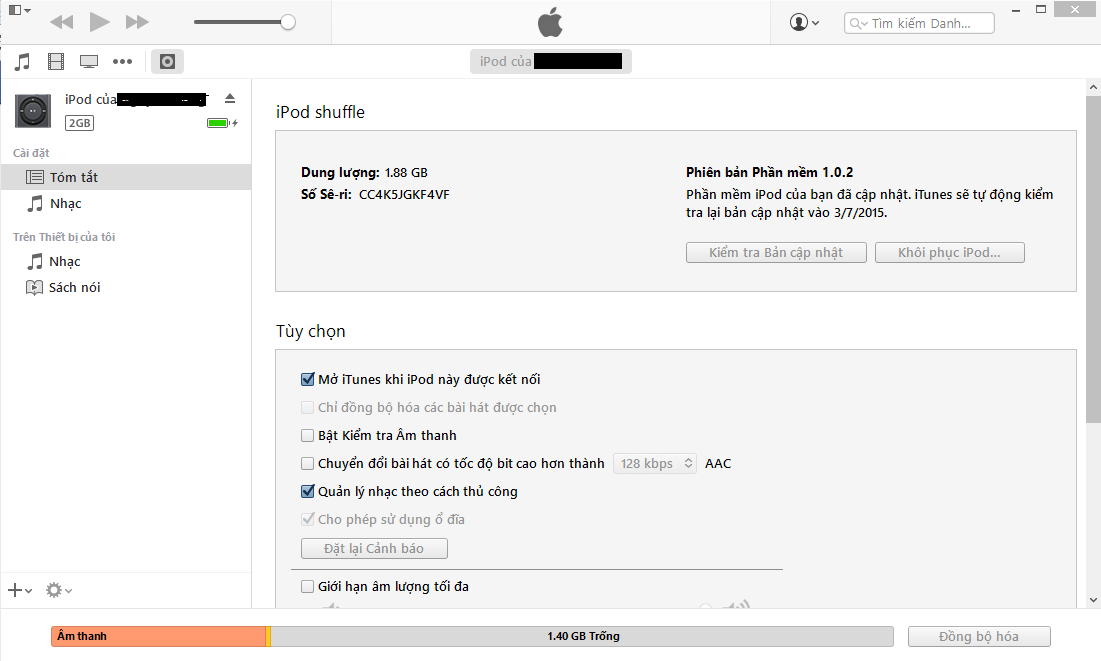Viewport: 1101px width, 661px height.
Task: Enable Chuyển đổi bài hát có tốc độ bit cao hơn
Action: (308, 464)
